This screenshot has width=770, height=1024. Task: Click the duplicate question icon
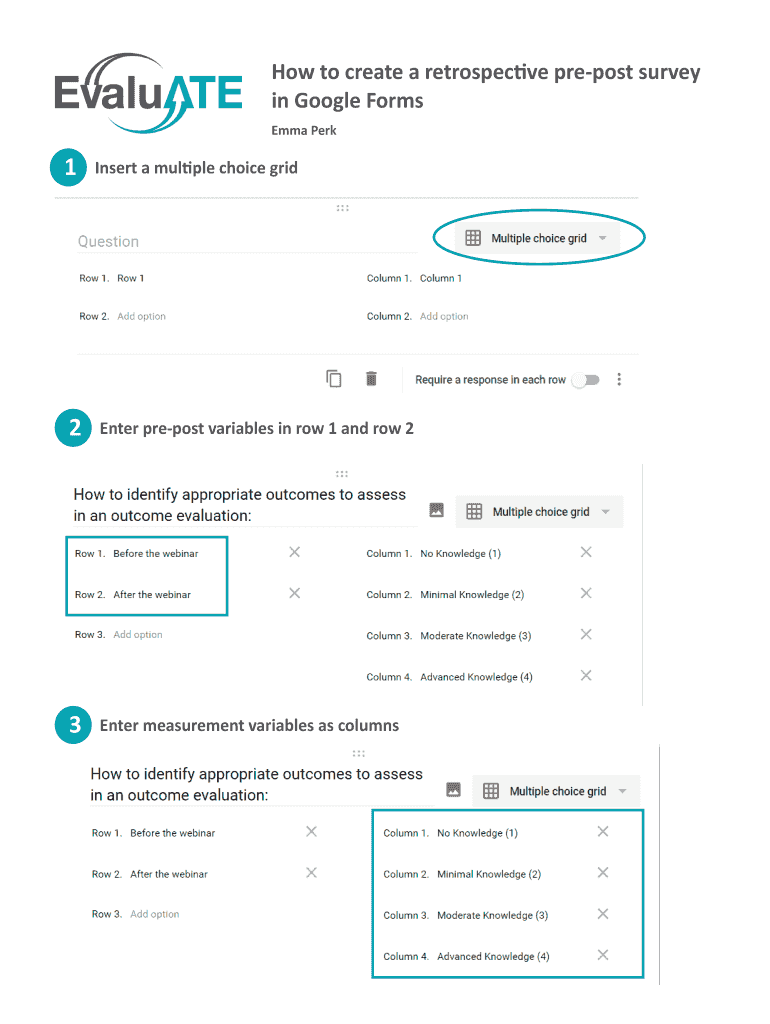[x=334, y=379]
